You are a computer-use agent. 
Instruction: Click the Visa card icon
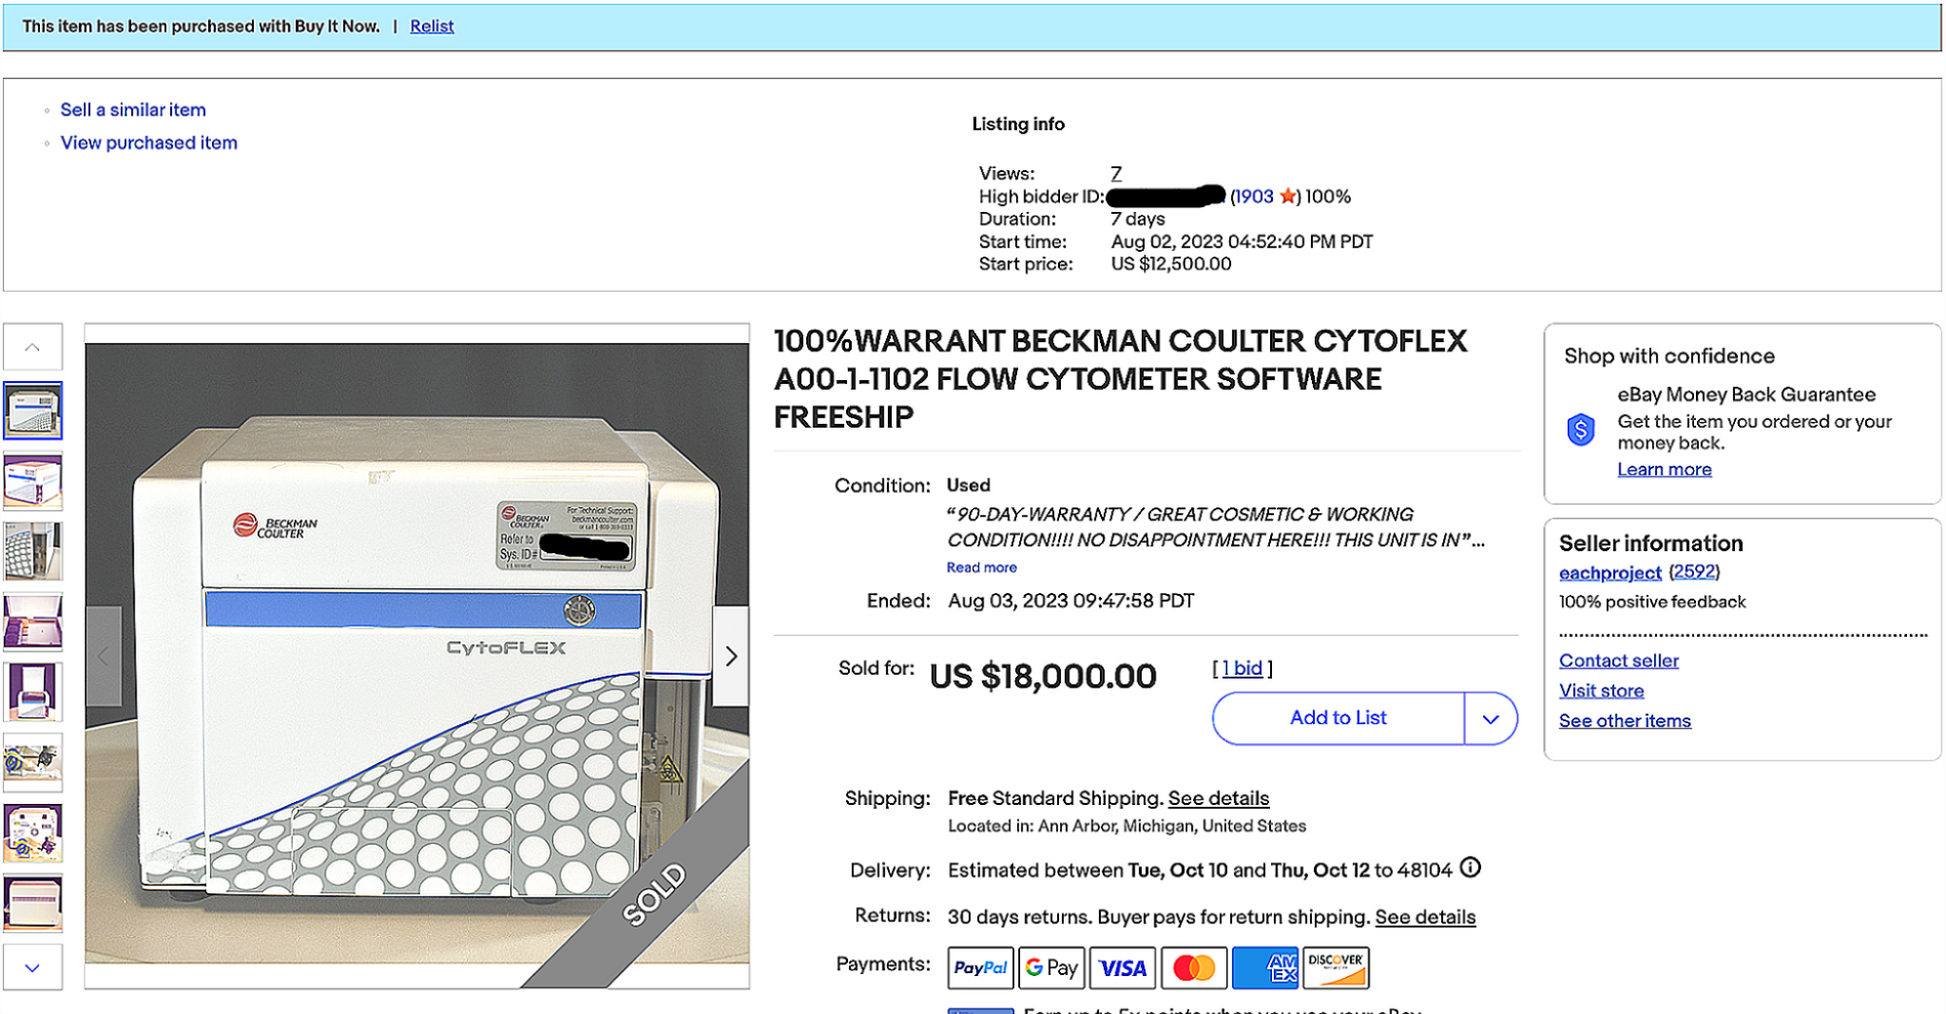coord(1122,968)
